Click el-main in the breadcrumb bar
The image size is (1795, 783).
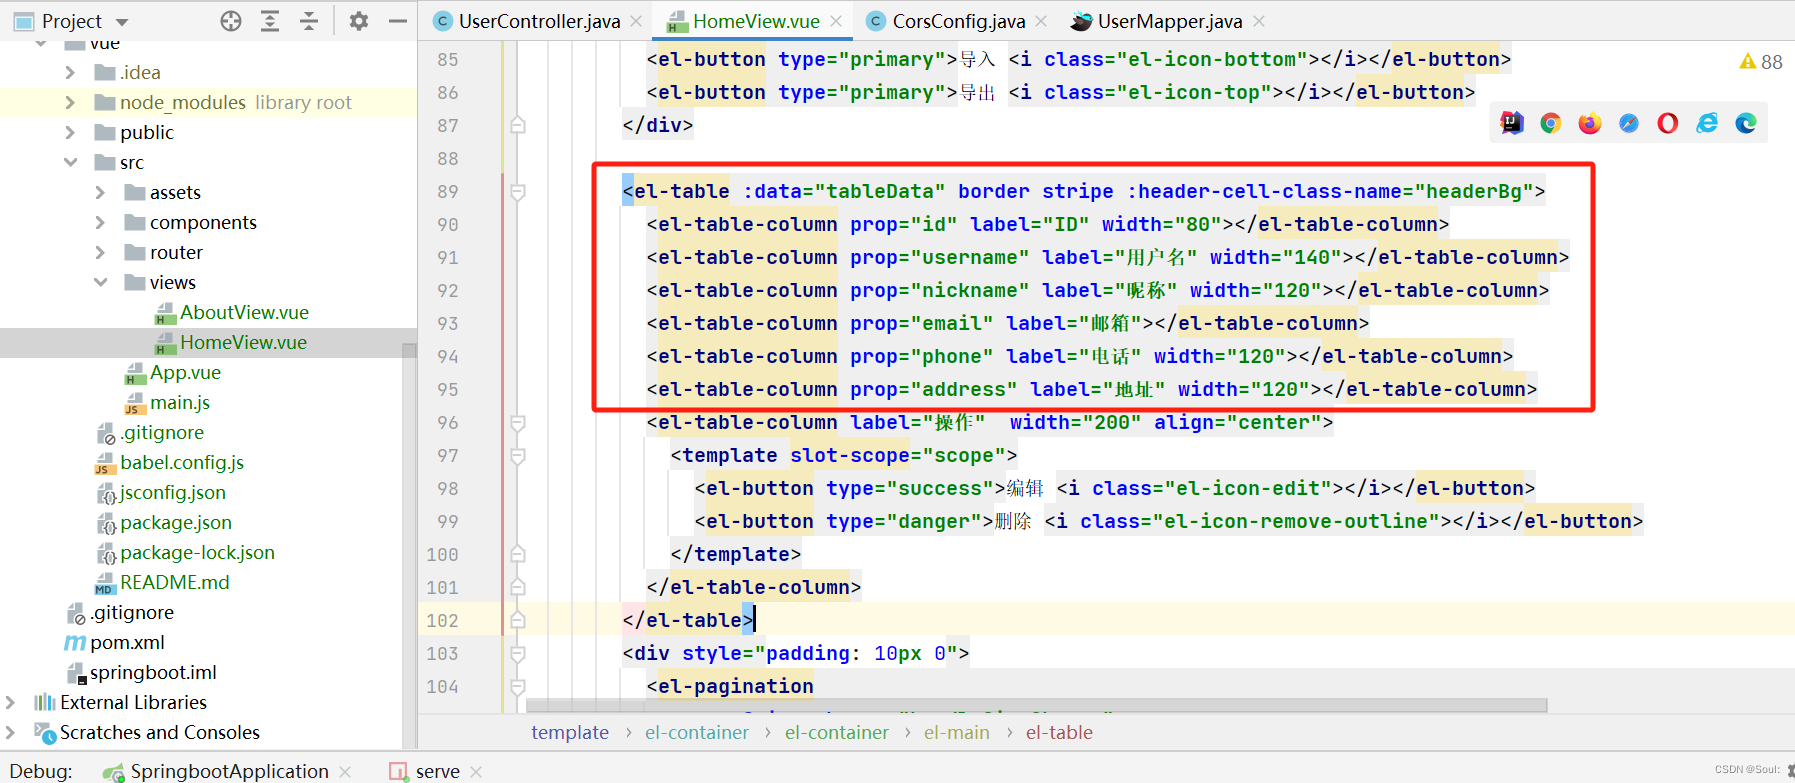coord(956,732)
